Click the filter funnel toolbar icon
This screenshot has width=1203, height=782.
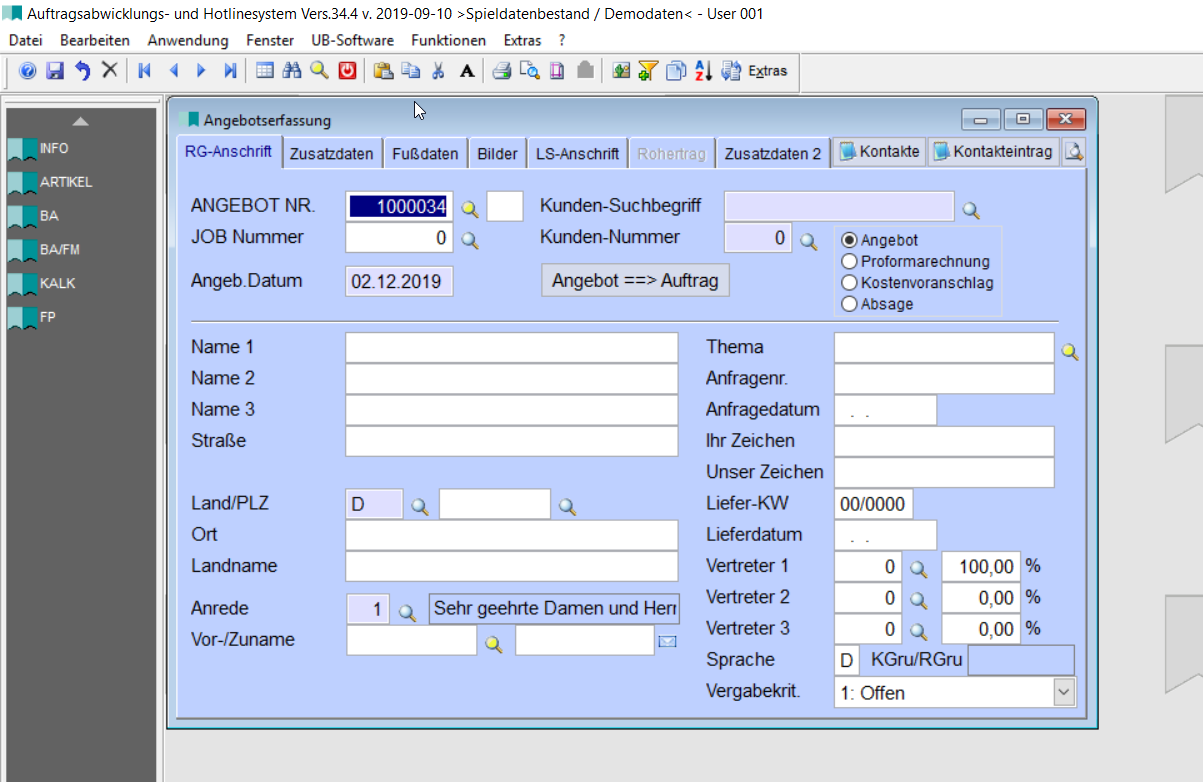tap(648, 71)
